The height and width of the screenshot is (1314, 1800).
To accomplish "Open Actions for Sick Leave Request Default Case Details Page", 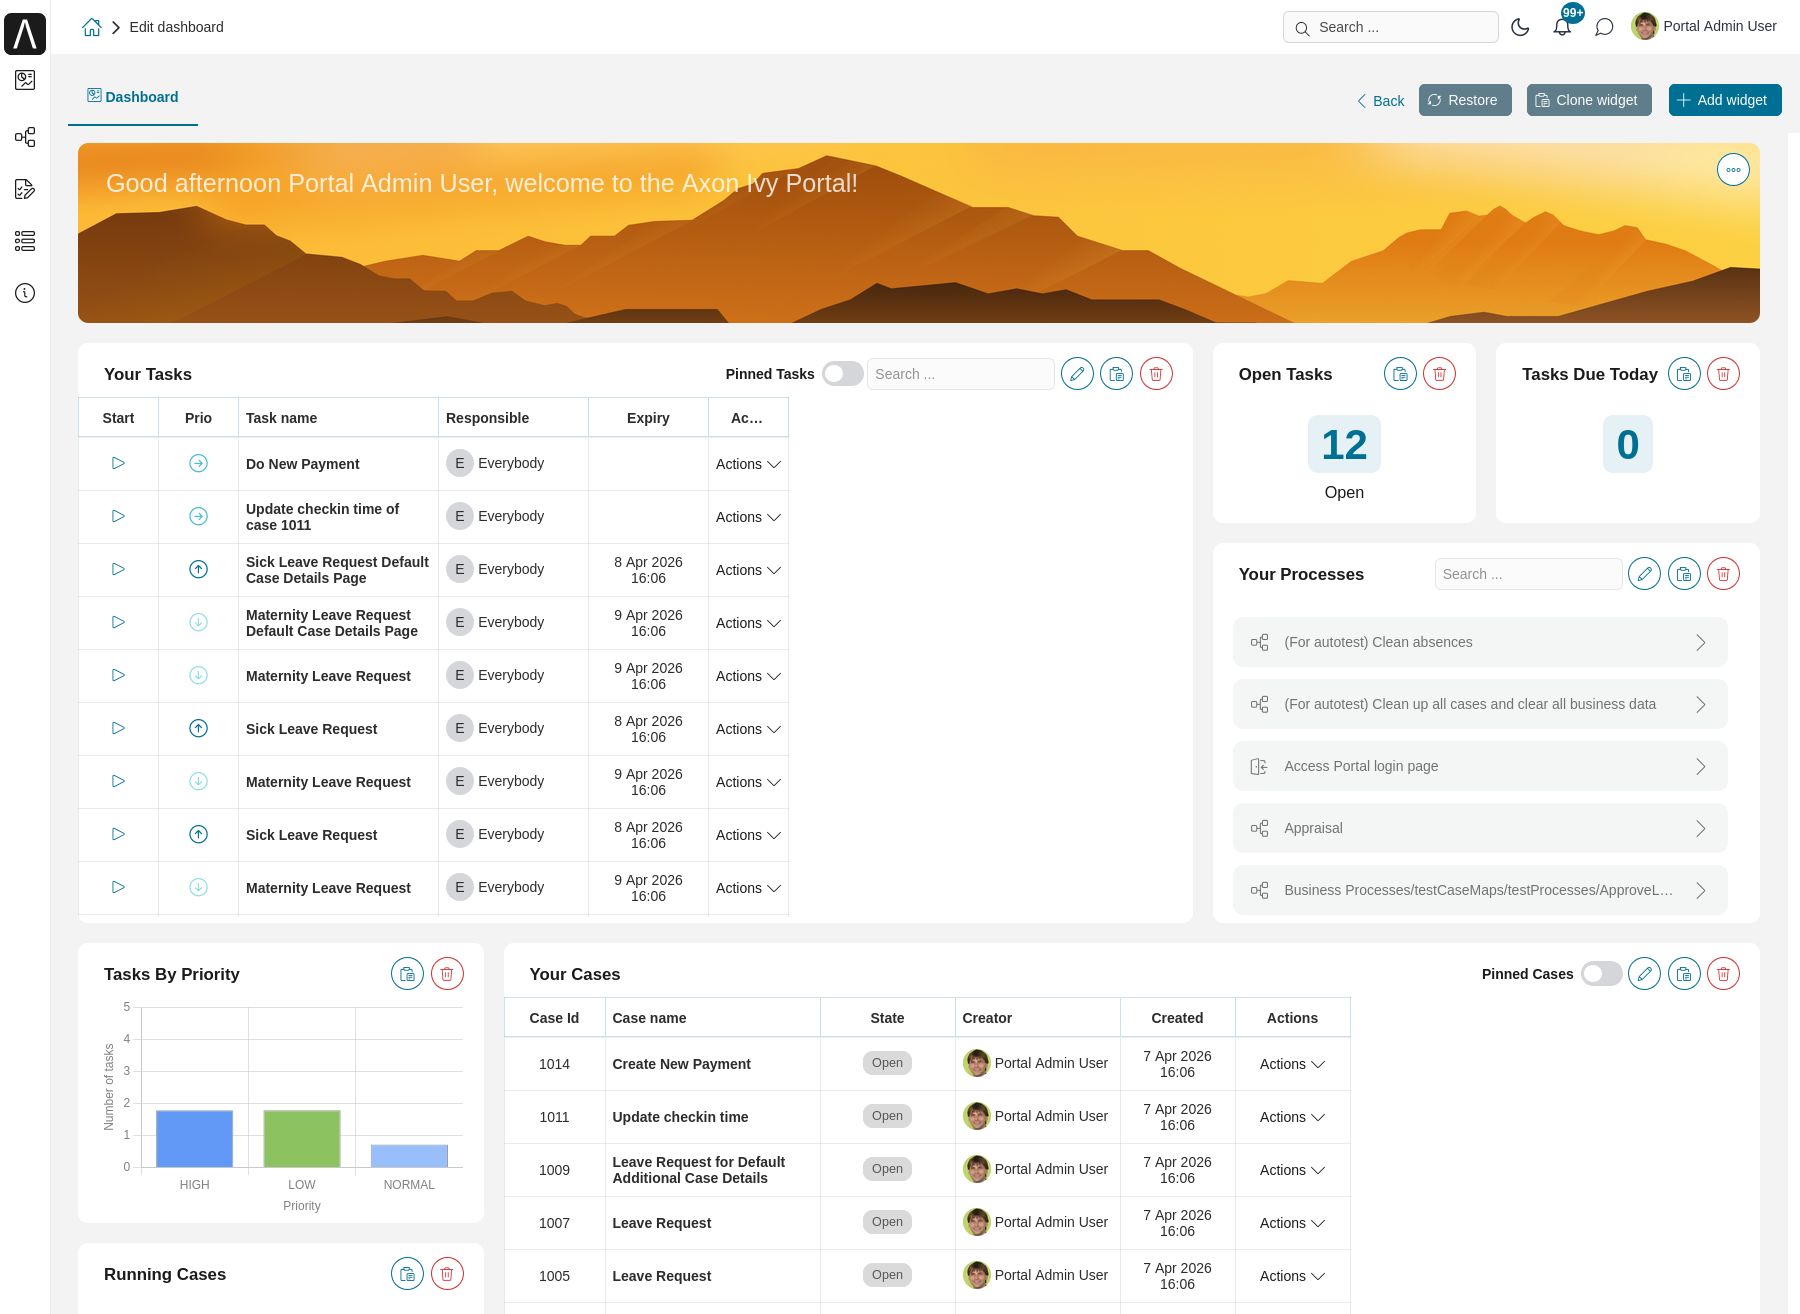I will [748, 570].
